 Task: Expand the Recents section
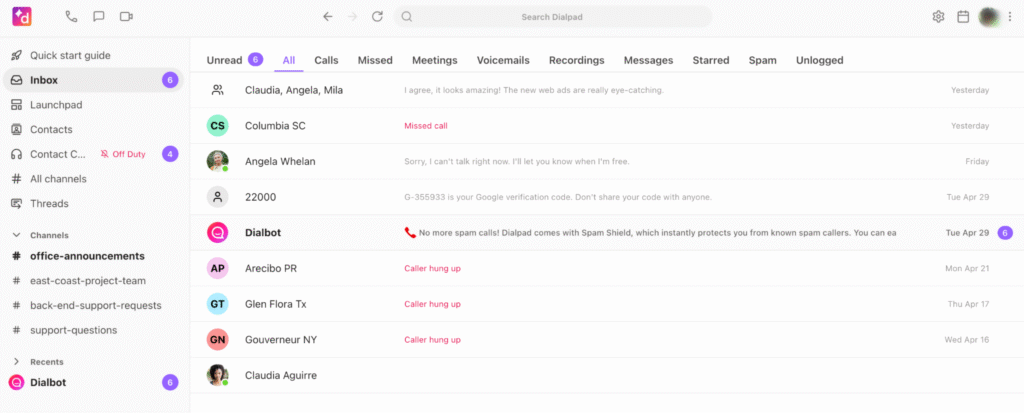(x=16, y=361)
